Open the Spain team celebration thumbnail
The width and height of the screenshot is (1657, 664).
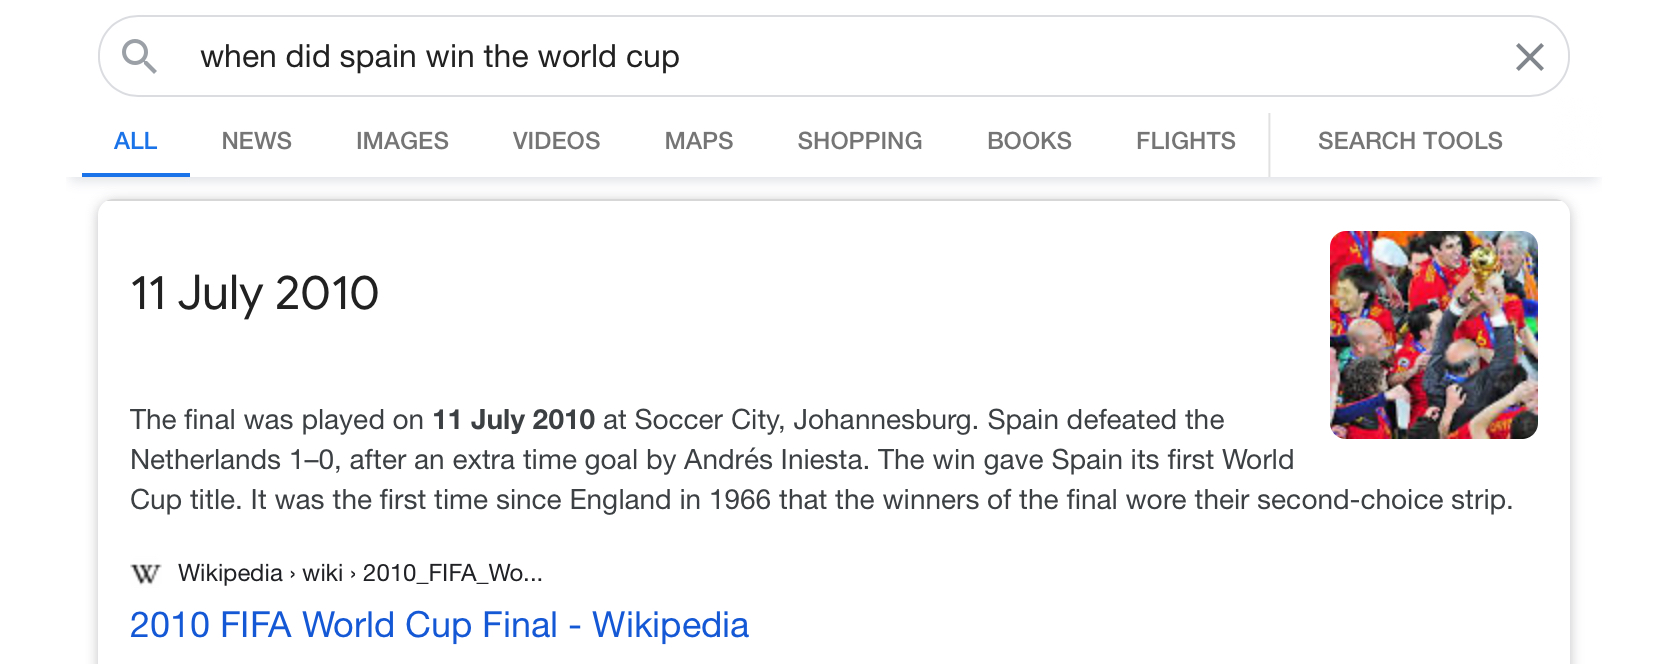click(x=1433, y=335)
